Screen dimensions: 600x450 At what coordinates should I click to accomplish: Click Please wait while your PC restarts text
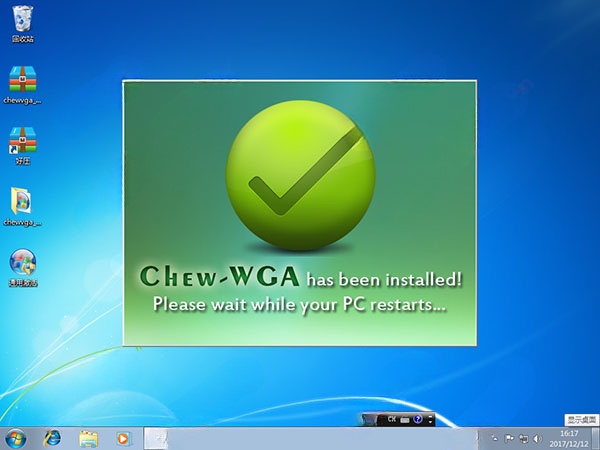tap(300, 305)
